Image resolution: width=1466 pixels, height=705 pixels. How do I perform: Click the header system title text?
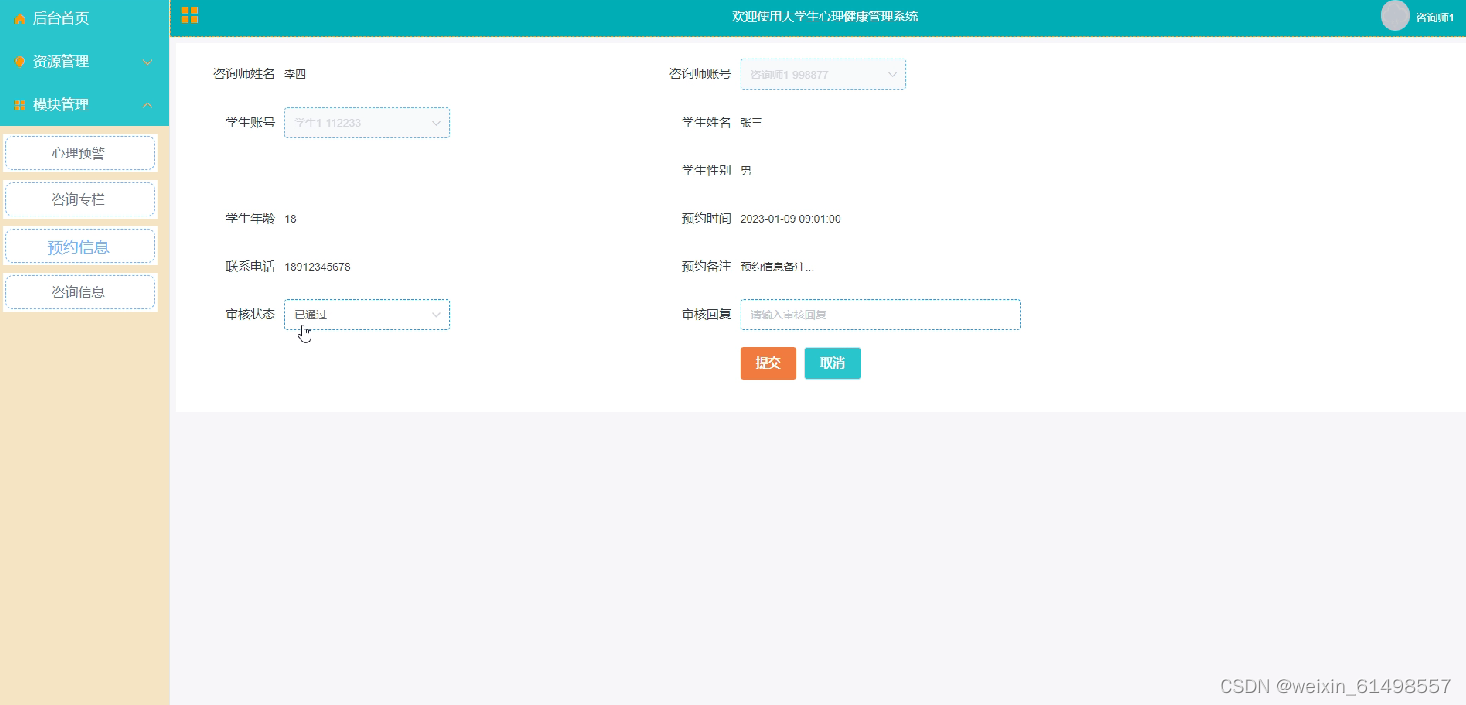click(x=825, y=16)
